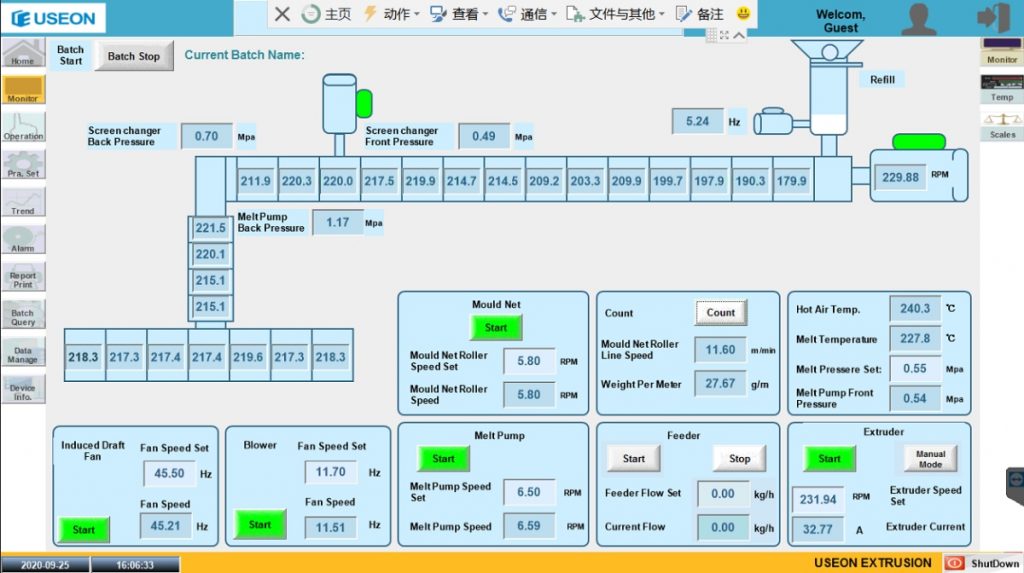The image size is (1024, 573).
Task: Click the Melt Pump Speed Set field
Action: click(529, 493)
